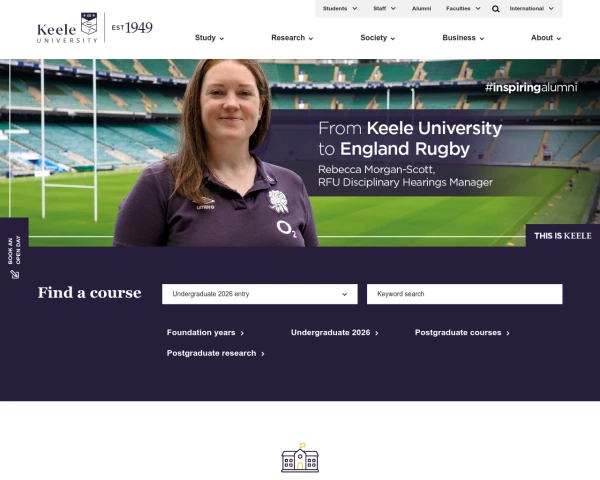Go to Postgraduate research

(215, 353)
